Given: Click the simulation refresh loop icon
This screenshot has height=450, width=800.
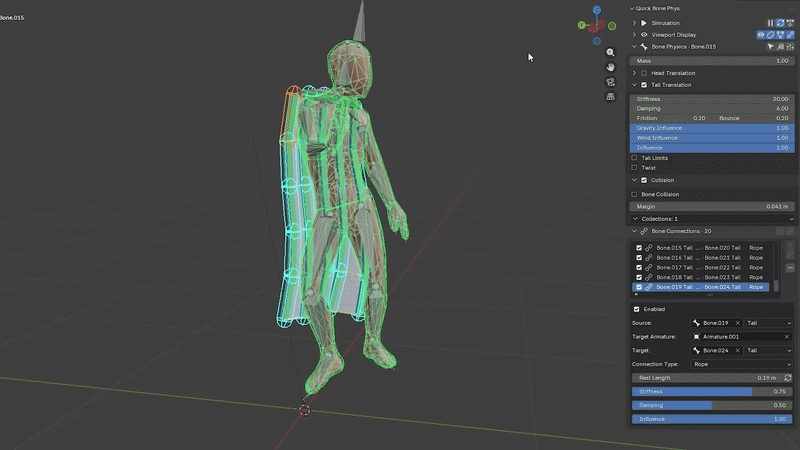Looking at the screenshot, I should point(780,23).
